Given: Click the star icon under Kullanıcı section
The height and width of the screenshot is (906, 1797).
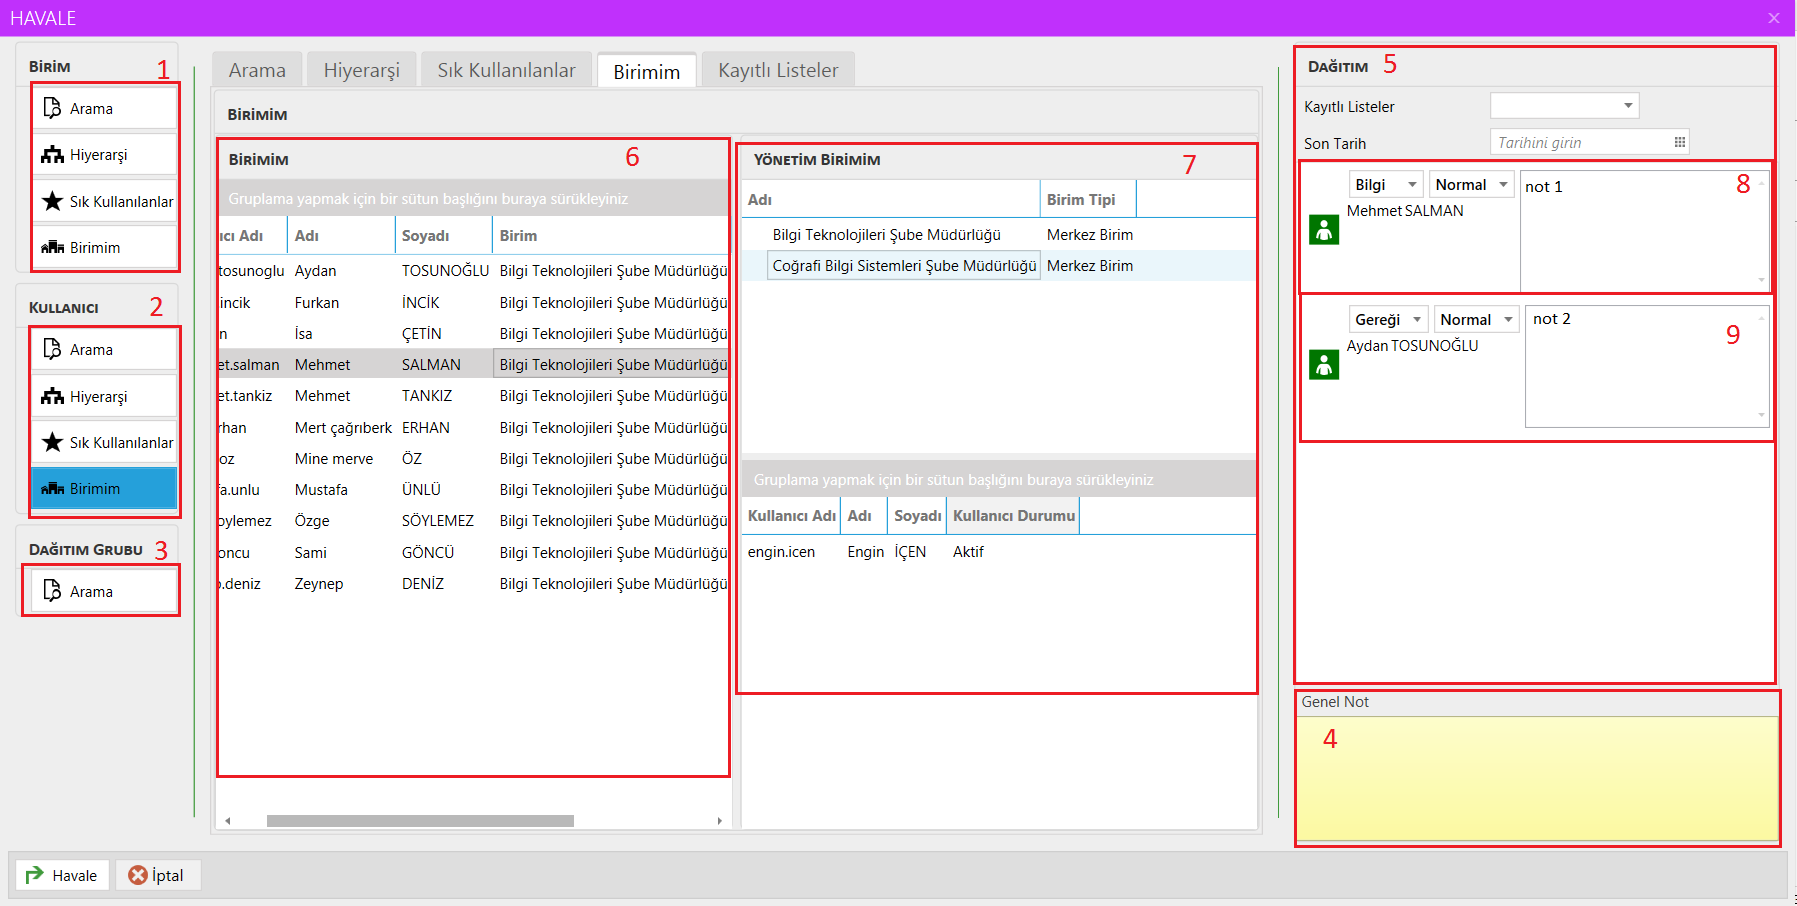Looking at the screenshot, I should (53, 442).
